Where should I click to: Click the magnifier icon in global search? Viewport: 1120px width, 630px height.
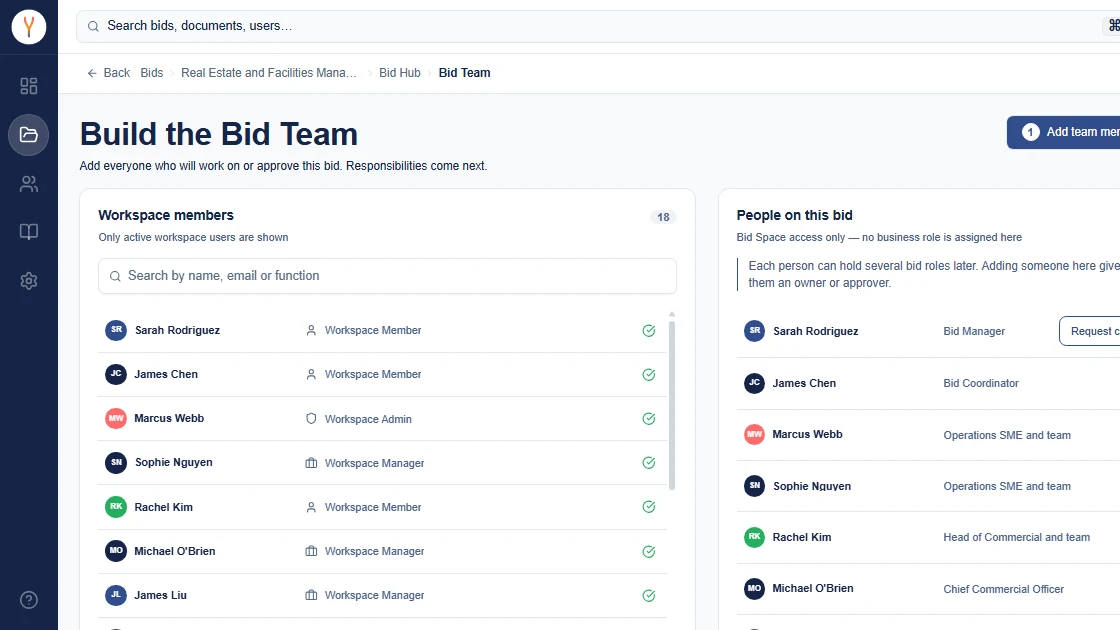(93, 26)
